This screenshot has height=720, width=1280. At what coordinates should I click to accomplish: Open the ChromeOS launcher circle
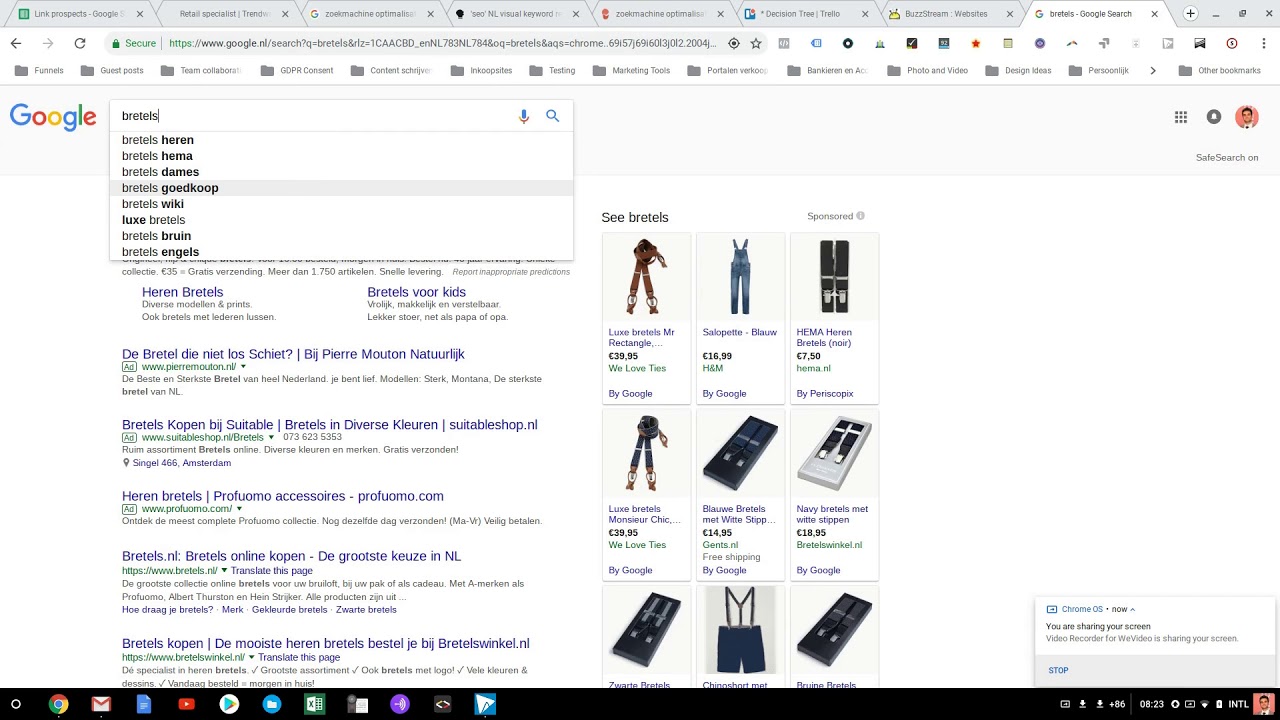pos(15,704)
